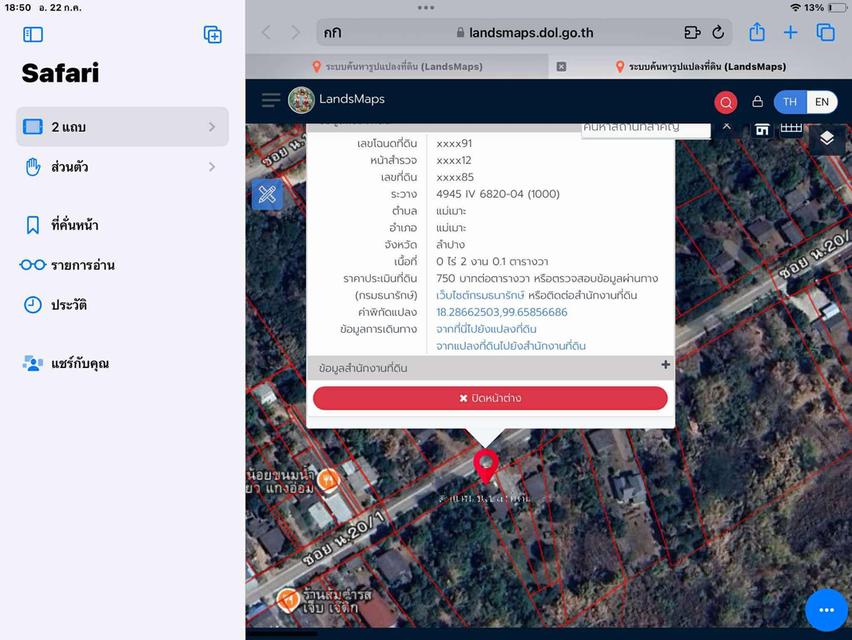852x640 pixels.
Task: Switch language to TH
Action: [x=790, y=102]
